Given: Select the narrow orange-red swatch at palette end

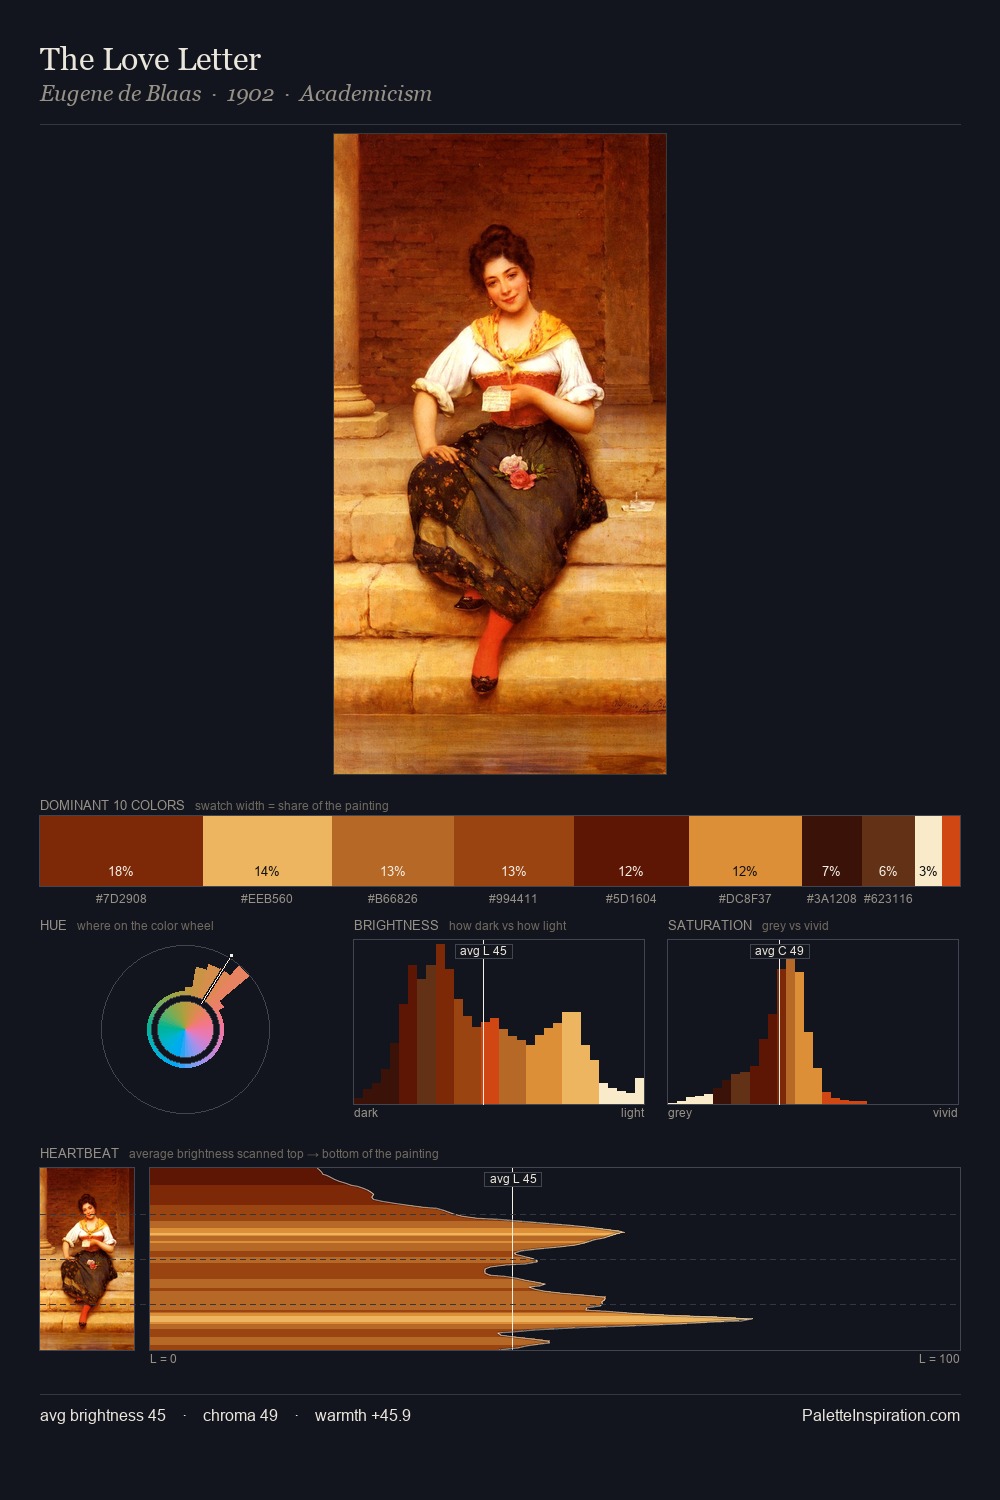Looking at the screenshot, I should coord(951,851).
